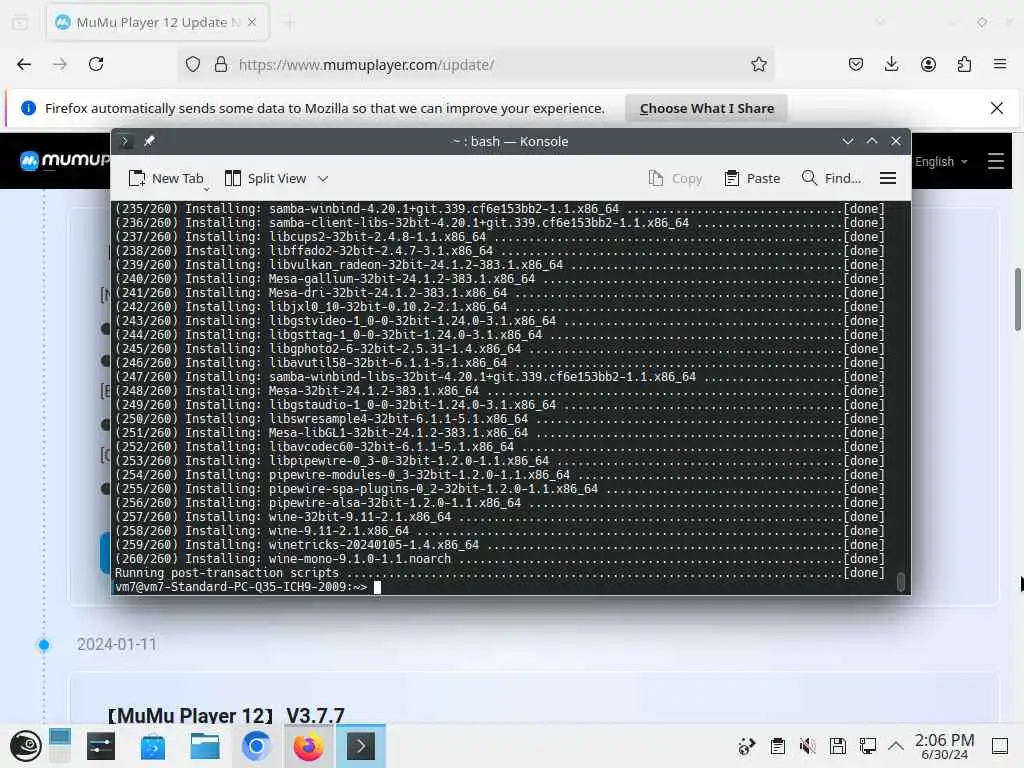Click the wine-mono-9.1.0 install line
This screenshot has width=1024, height=768.
500,558
